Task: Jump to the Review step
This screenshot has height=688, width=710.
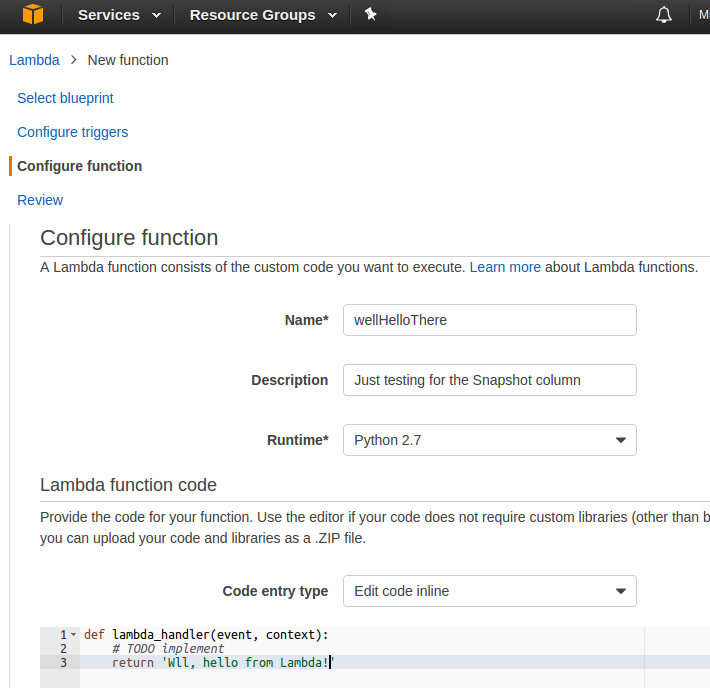Action: click(40, 200)
